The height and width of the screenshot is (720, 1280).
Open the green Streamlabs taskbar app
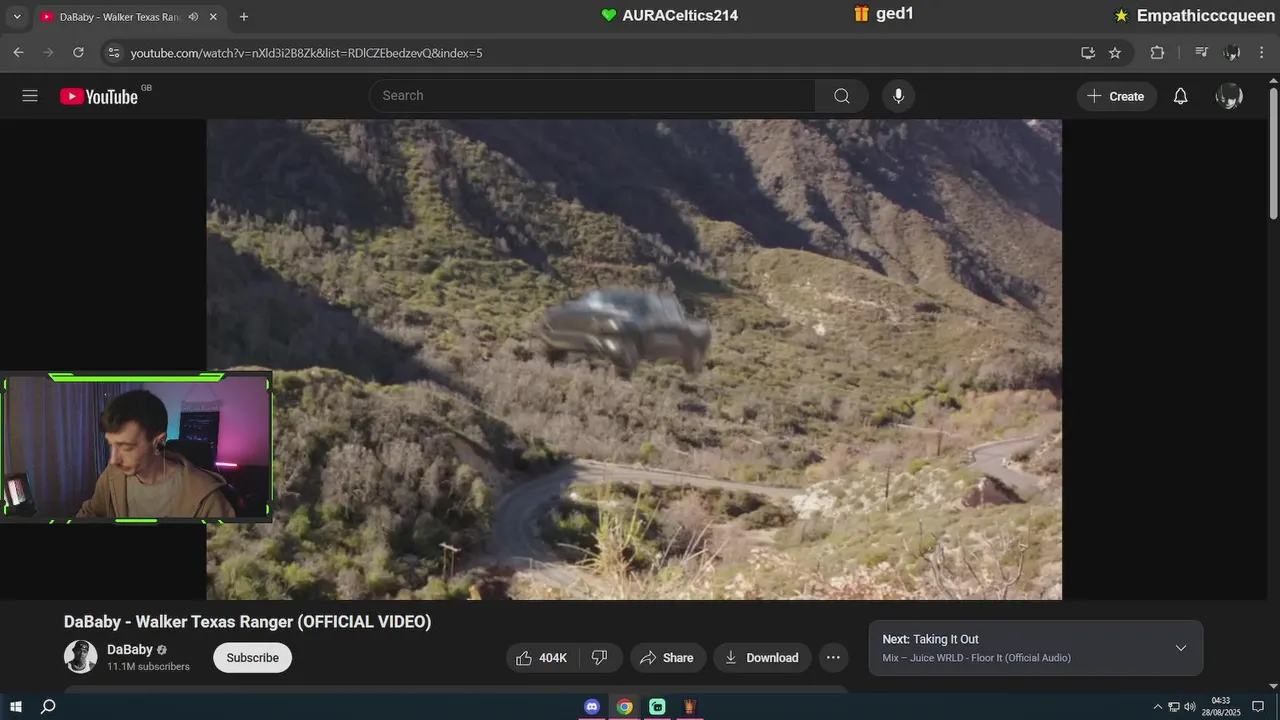pos(657,707)
